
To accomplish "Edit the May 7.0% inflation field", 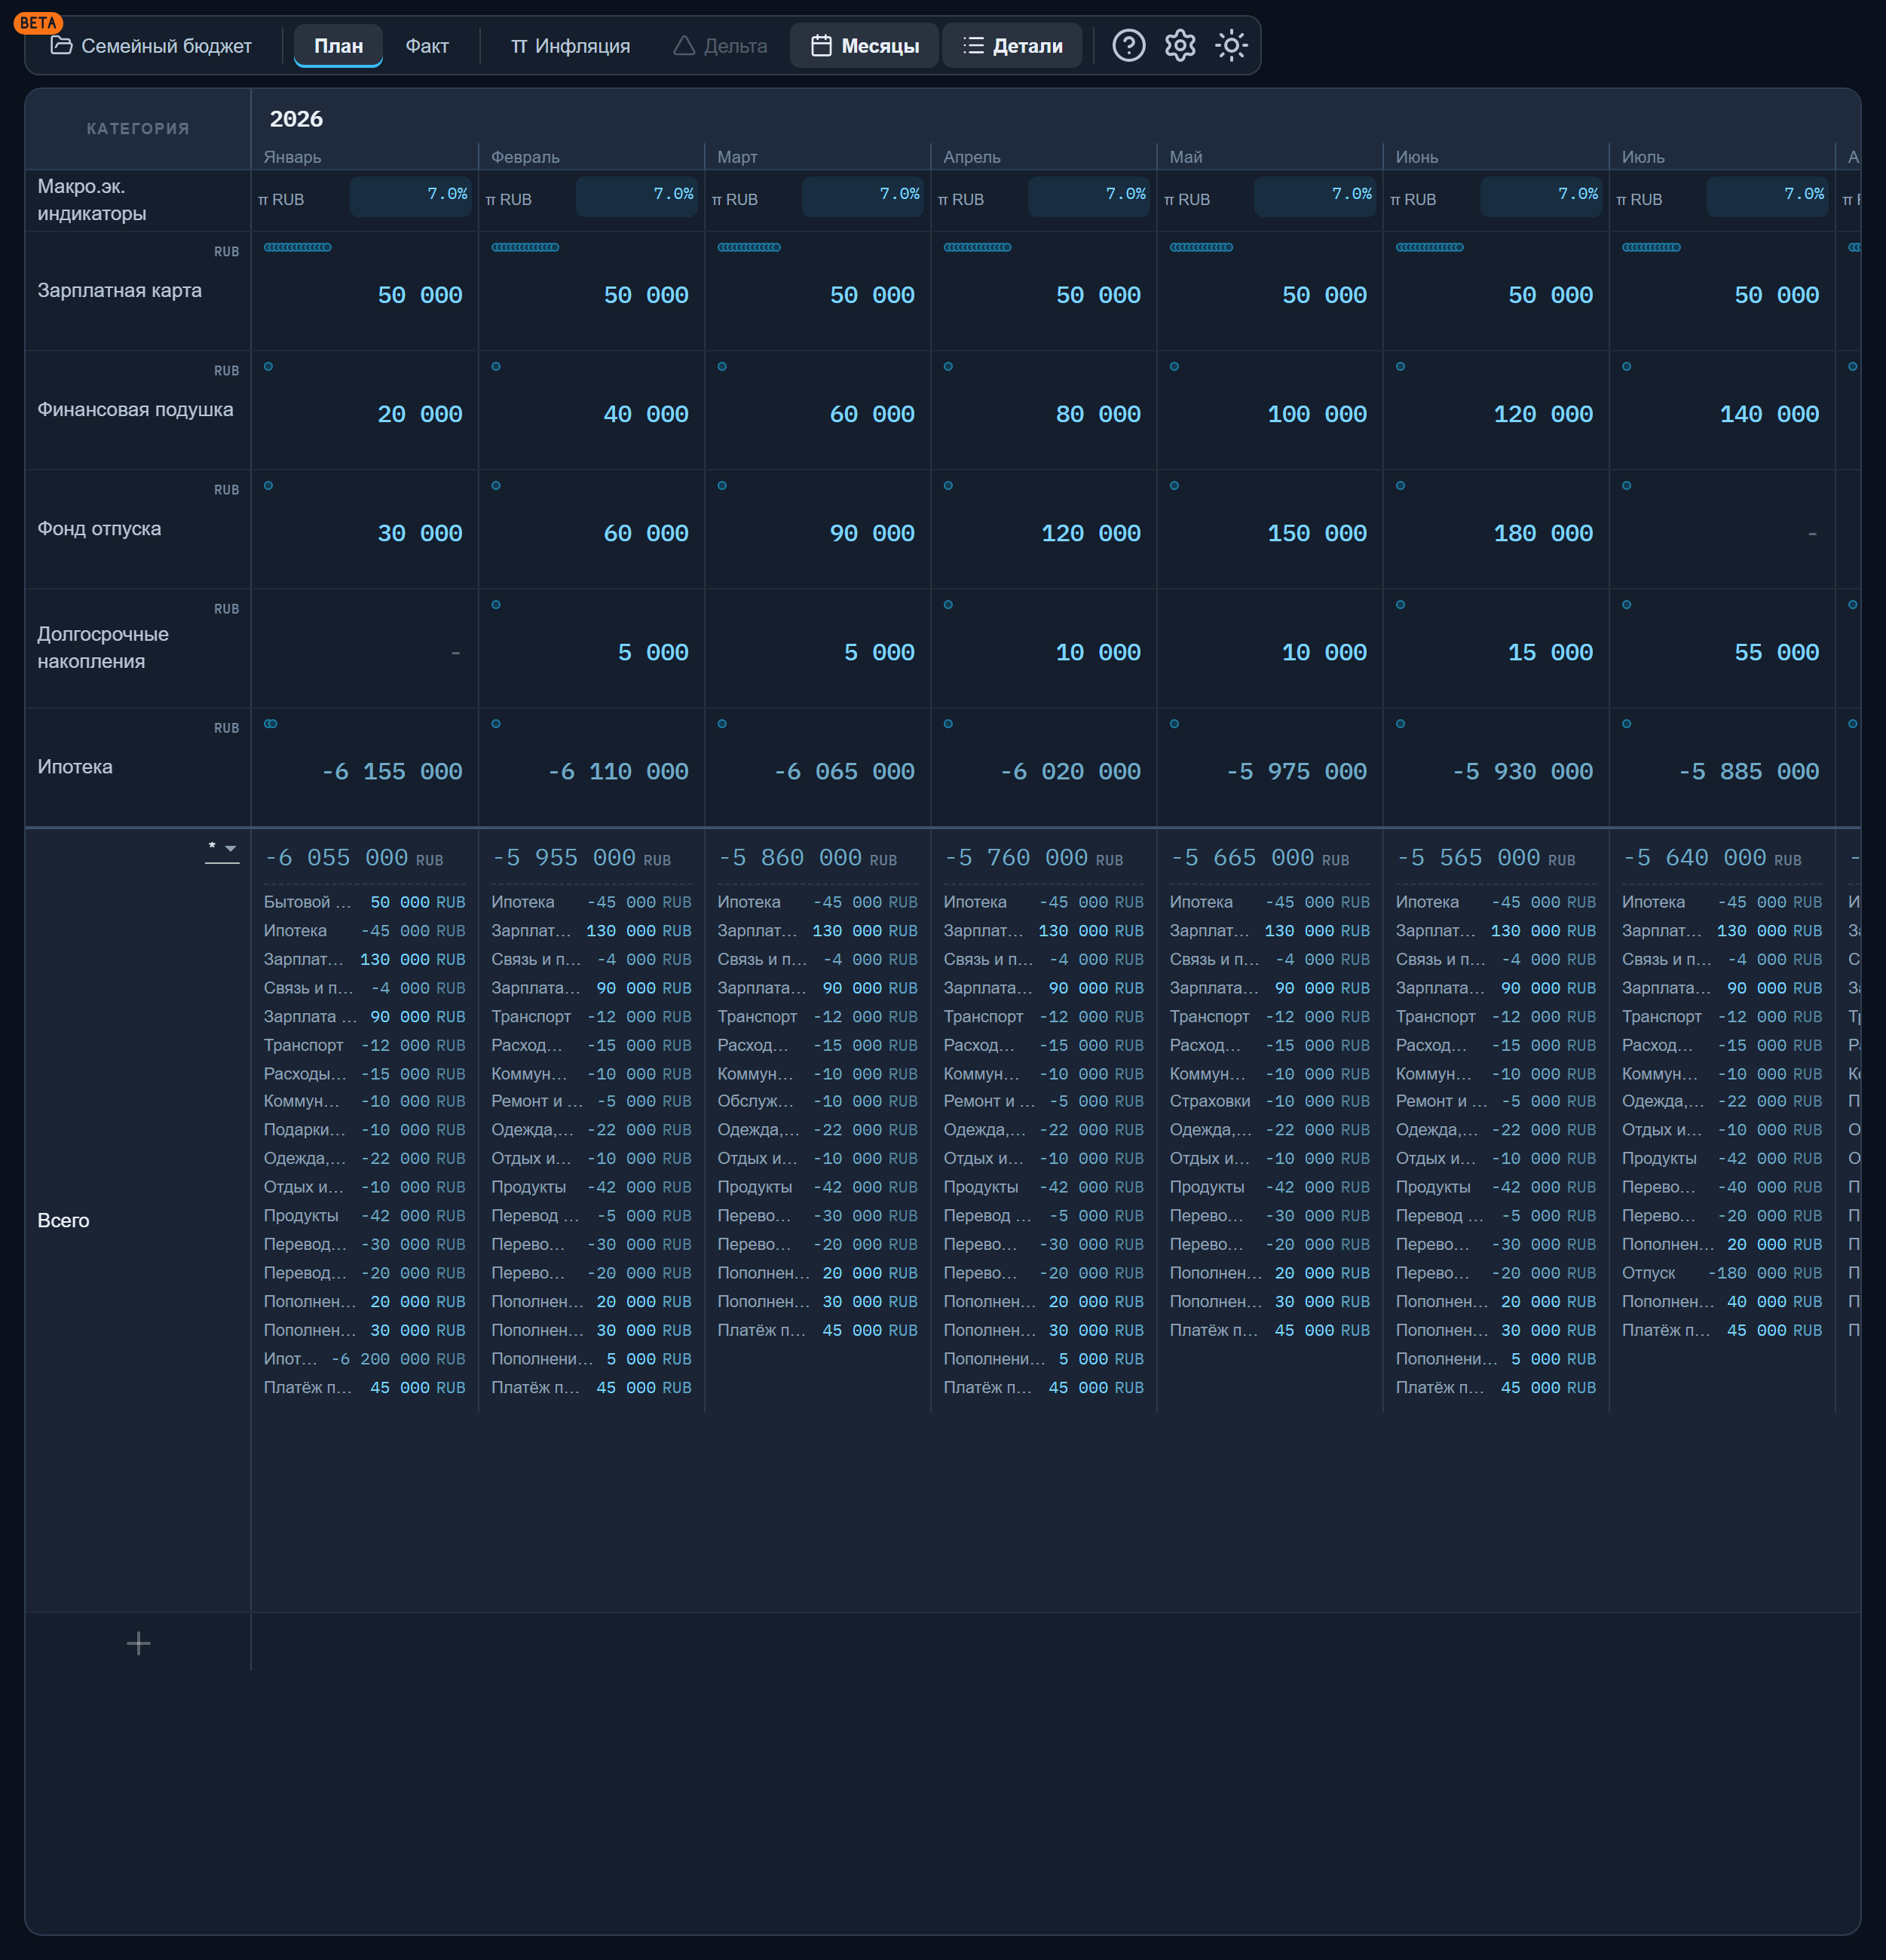I will (1315, 196).
